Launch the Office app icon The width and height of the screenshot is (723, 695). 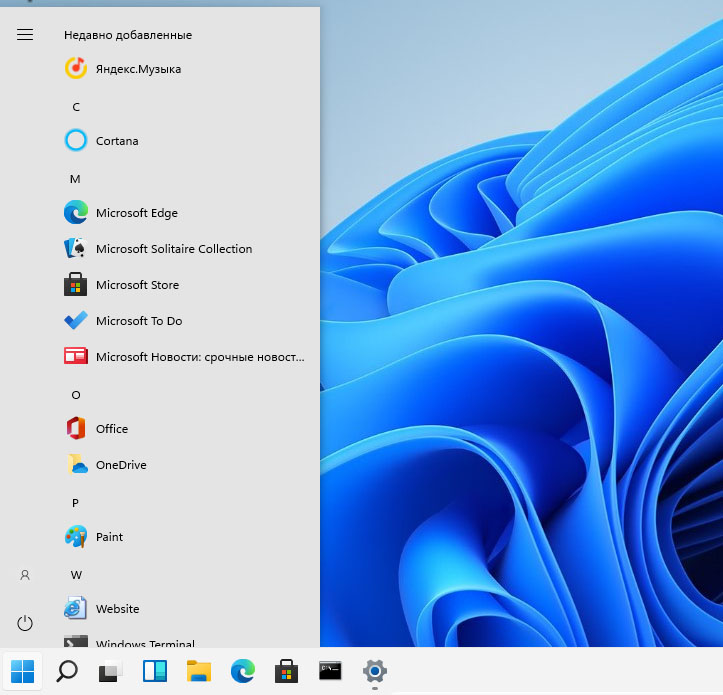click(76, 428)
